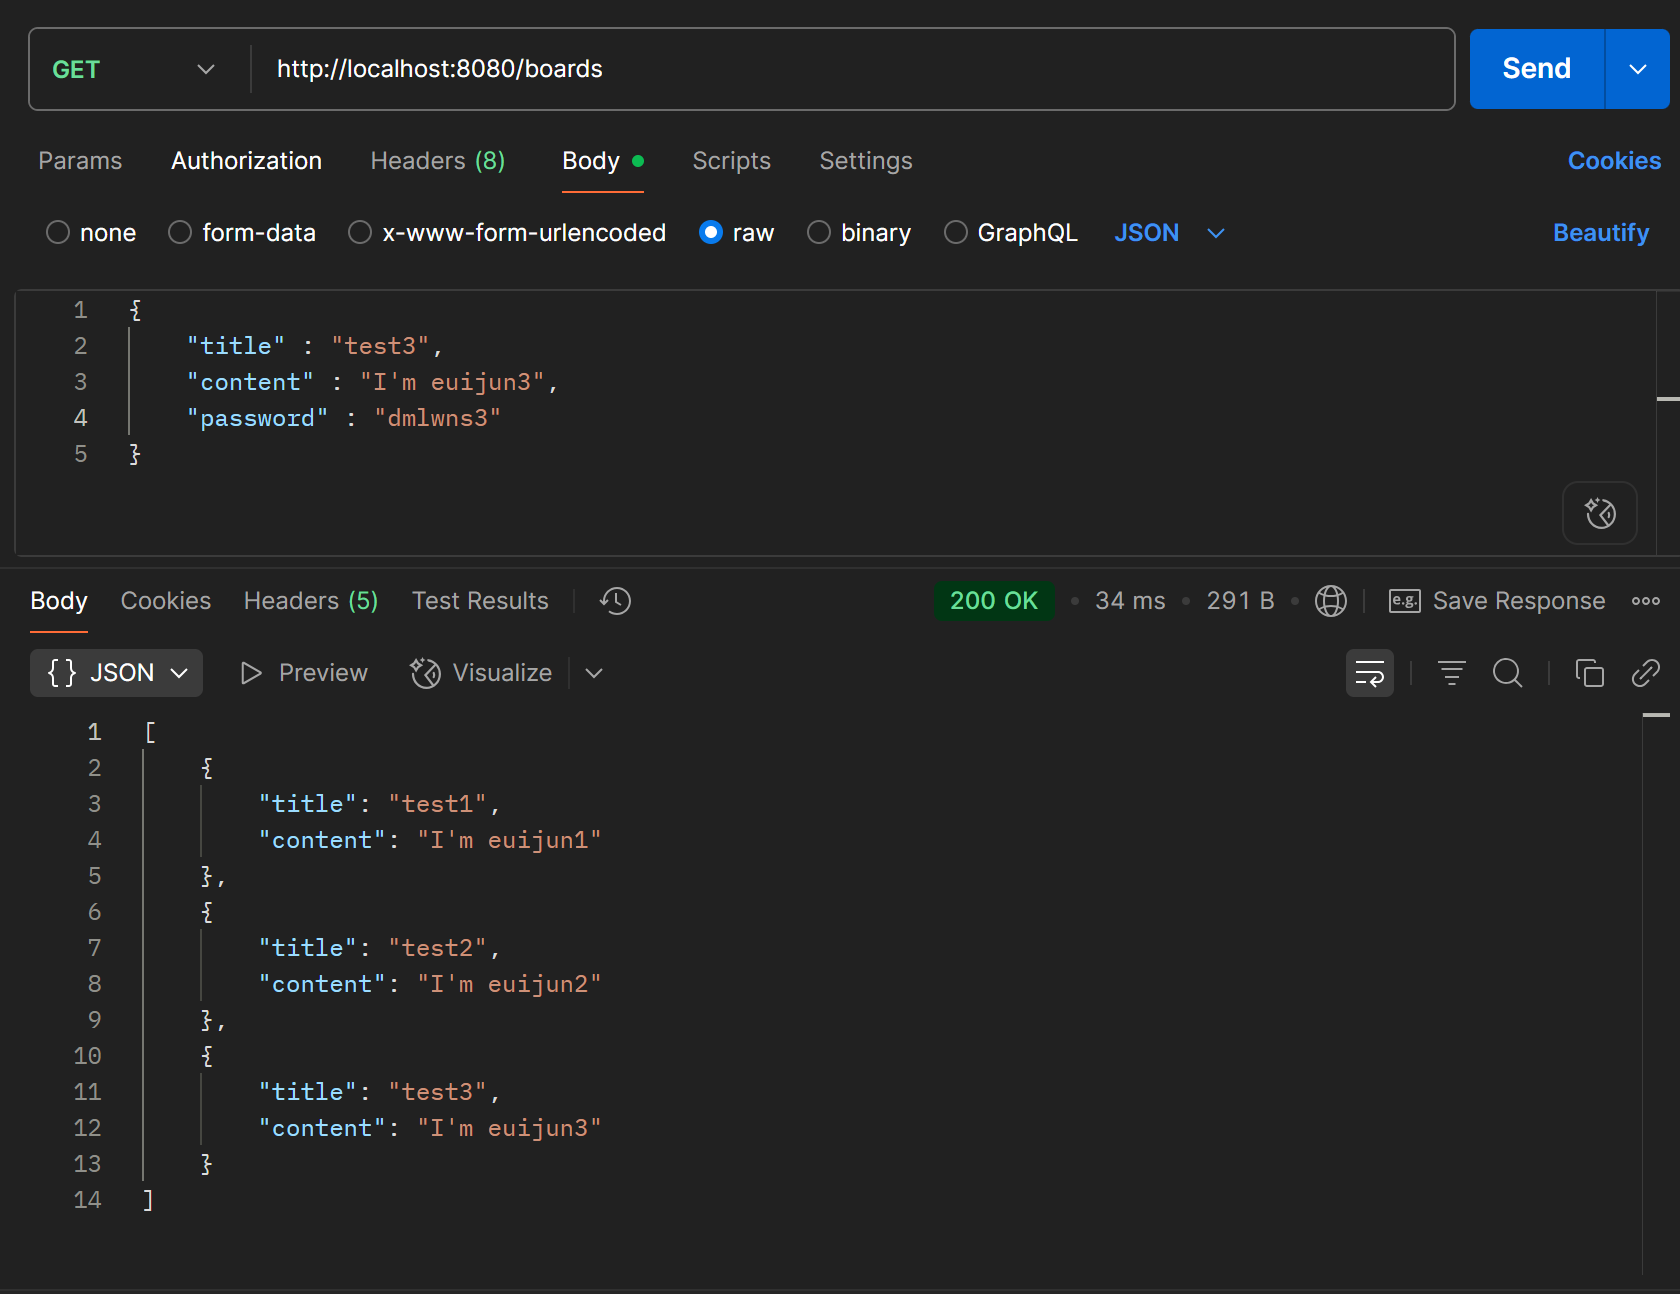The image size is (1680, 1294).
Task: Click the network globe icon in the response bar
Action: (x=1331, y=601)
